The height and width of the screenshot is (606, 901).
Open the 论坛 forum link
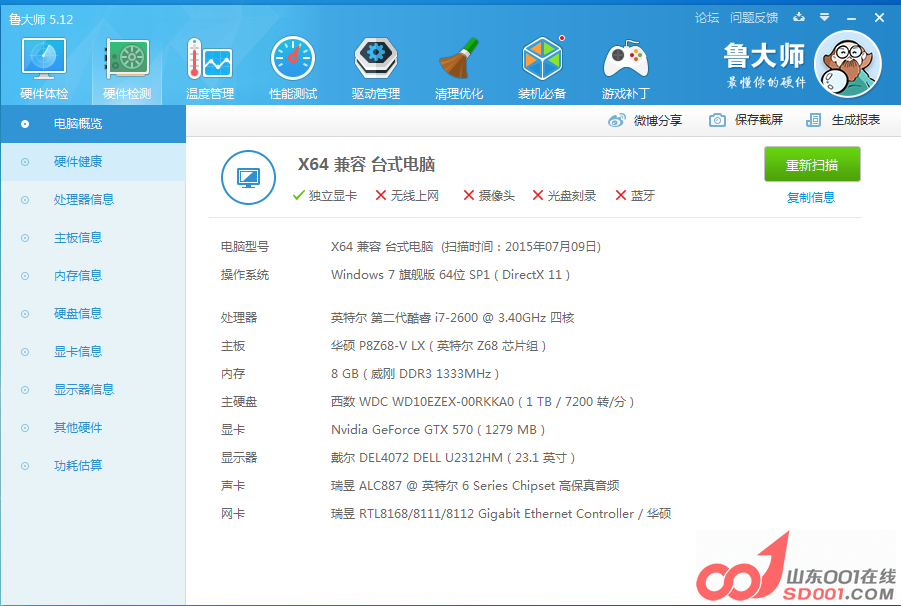click(707, 18)
